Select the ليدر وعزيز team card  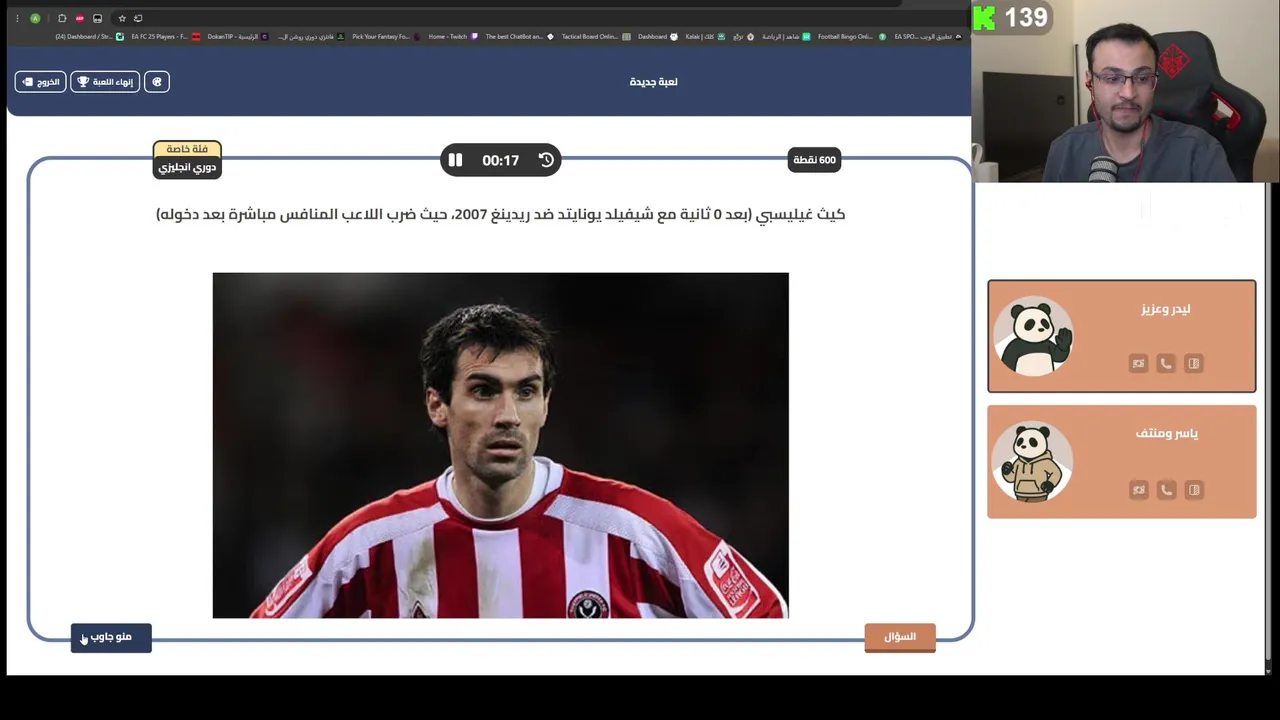pos(1122,336)
